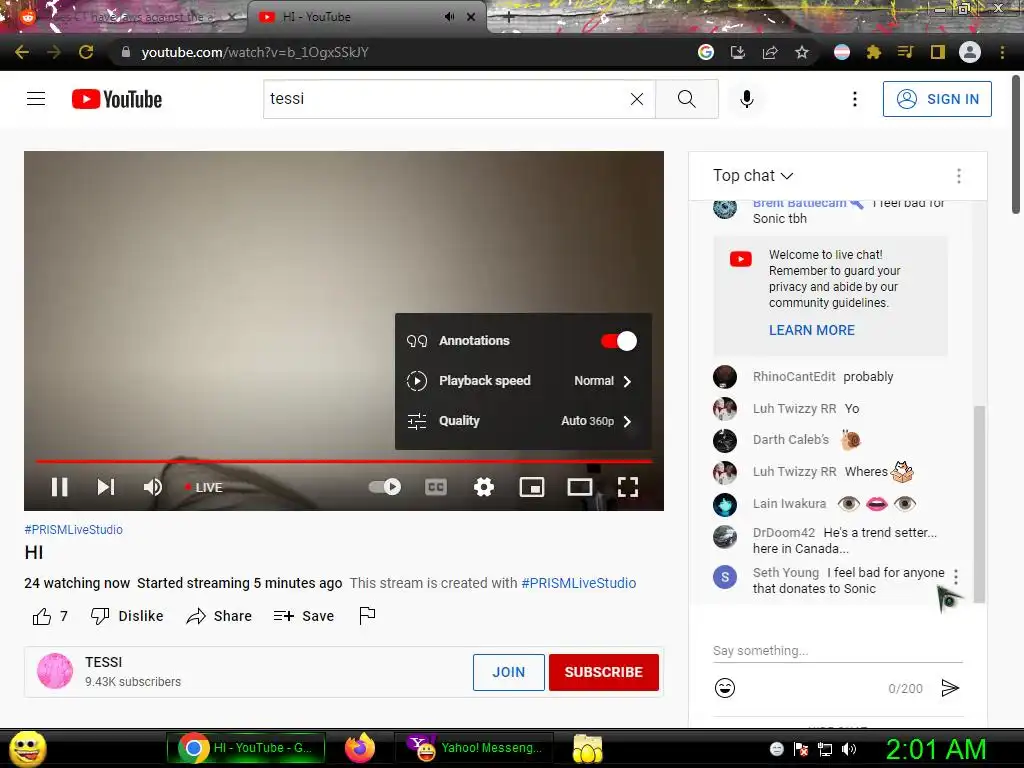Enter full screen video mode
Image resolution: width=1024 pixels, height=768 pixels.
(x=628, y=487)
